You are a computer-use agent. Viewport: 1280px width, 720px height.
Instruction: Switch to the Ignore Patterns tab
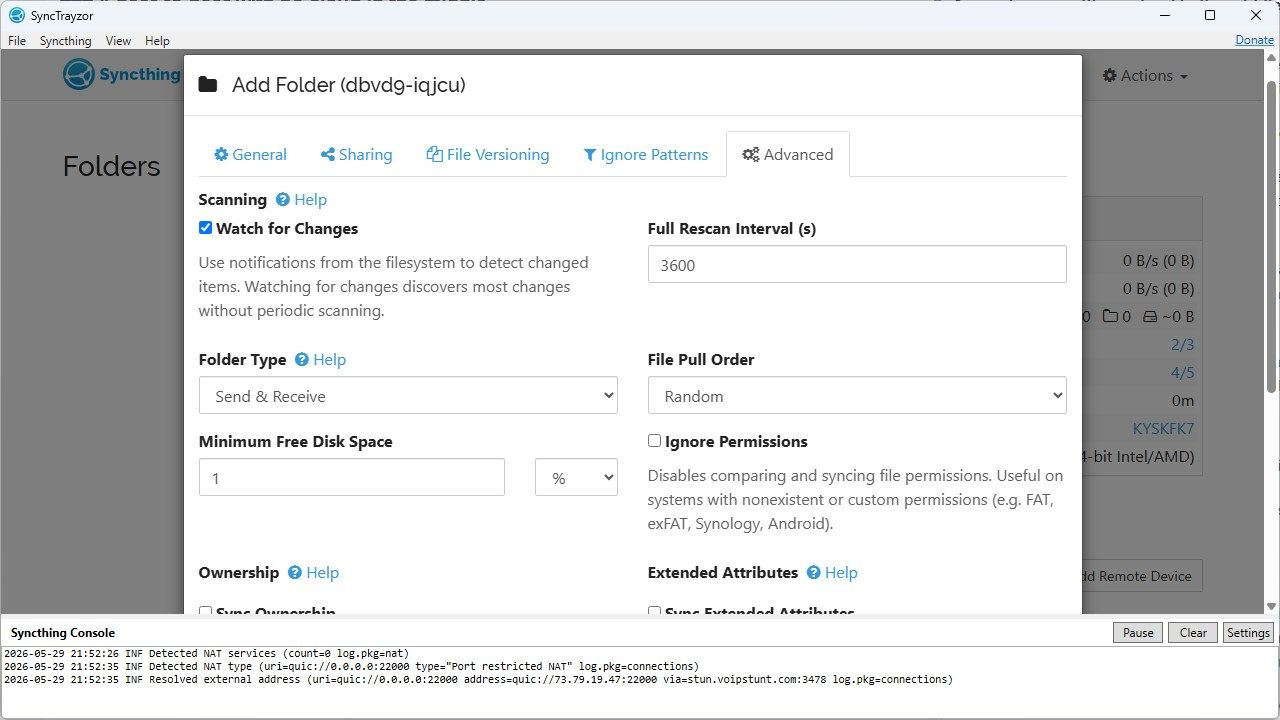click(646, 155)
